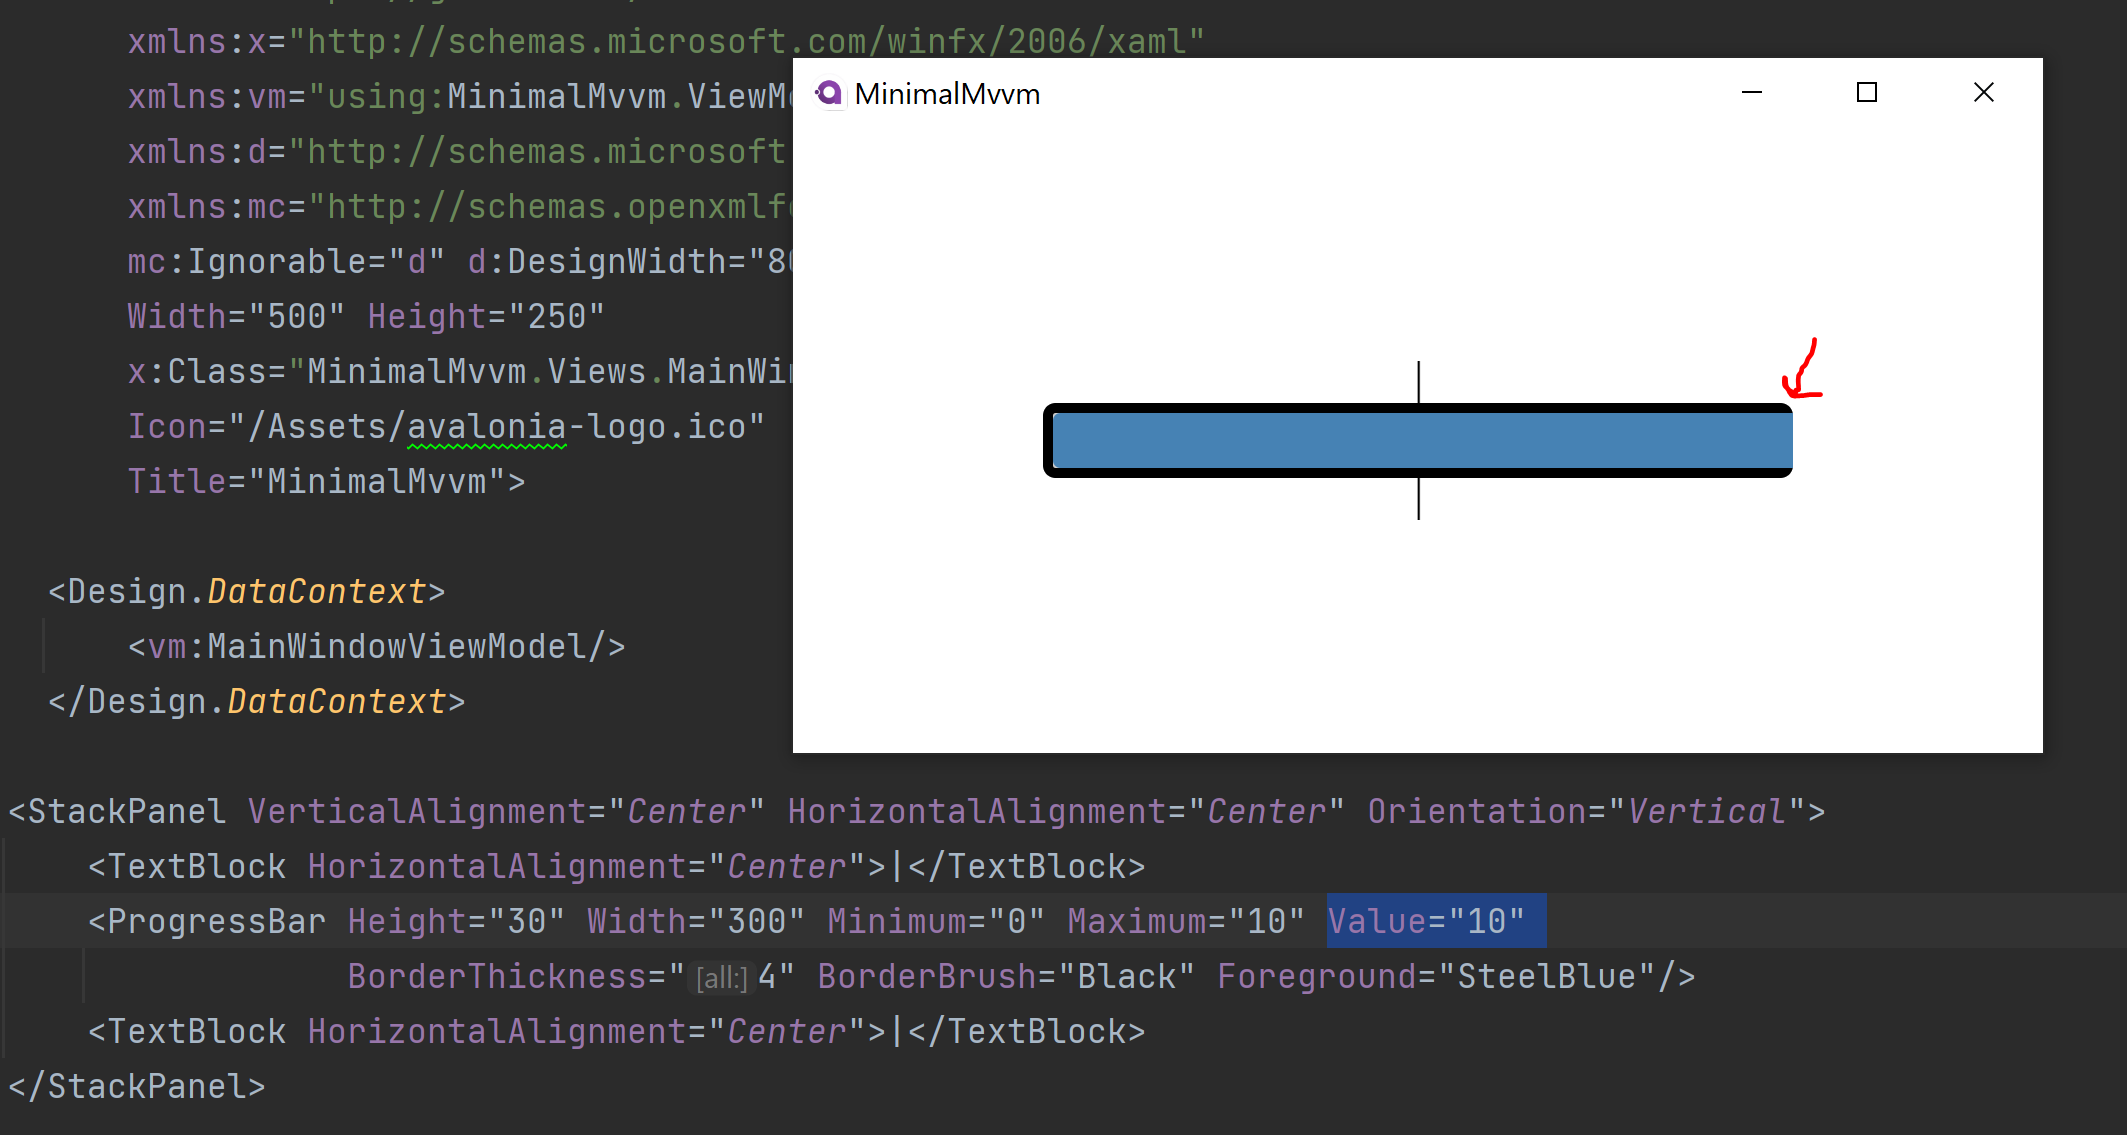Click the StackPanel opening tag

(118, 811)
